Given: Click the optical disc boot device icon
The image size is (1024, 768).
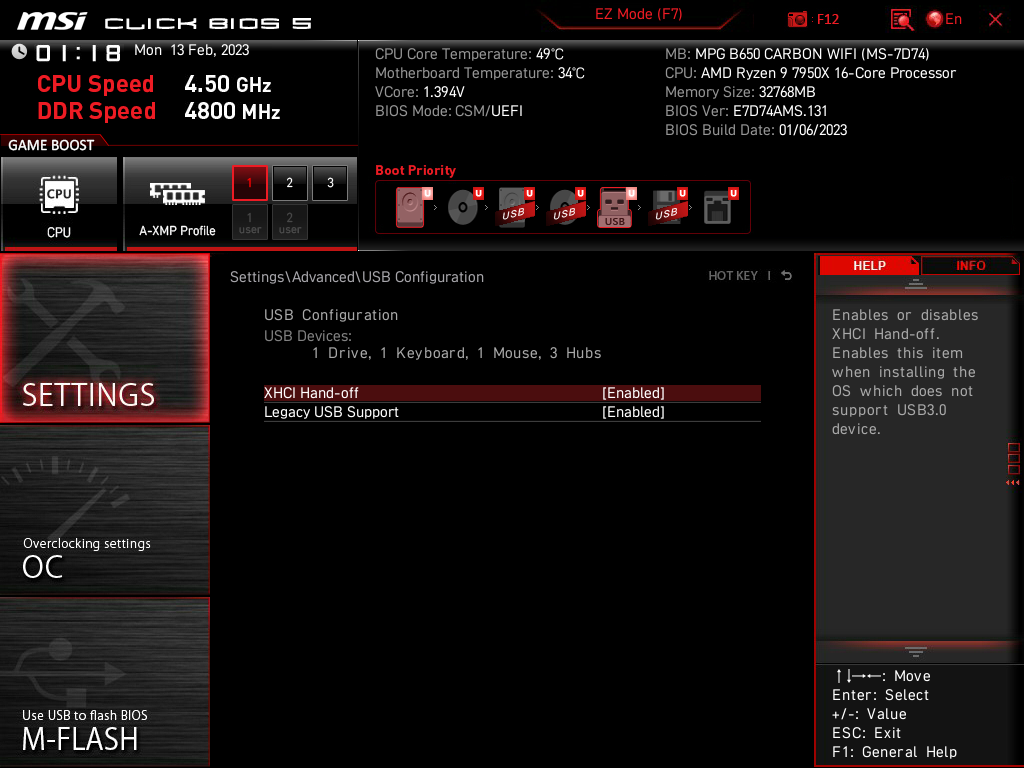Looking at the screenshot, I should pos(464,207).
